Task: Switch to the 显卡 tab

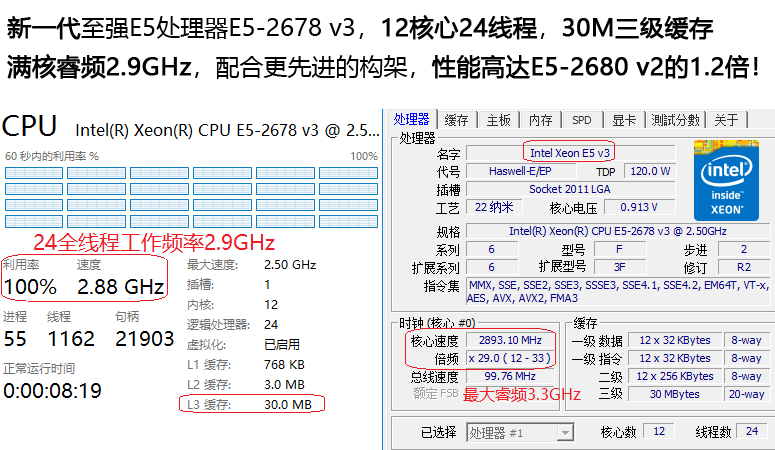Action: point(624,120)
